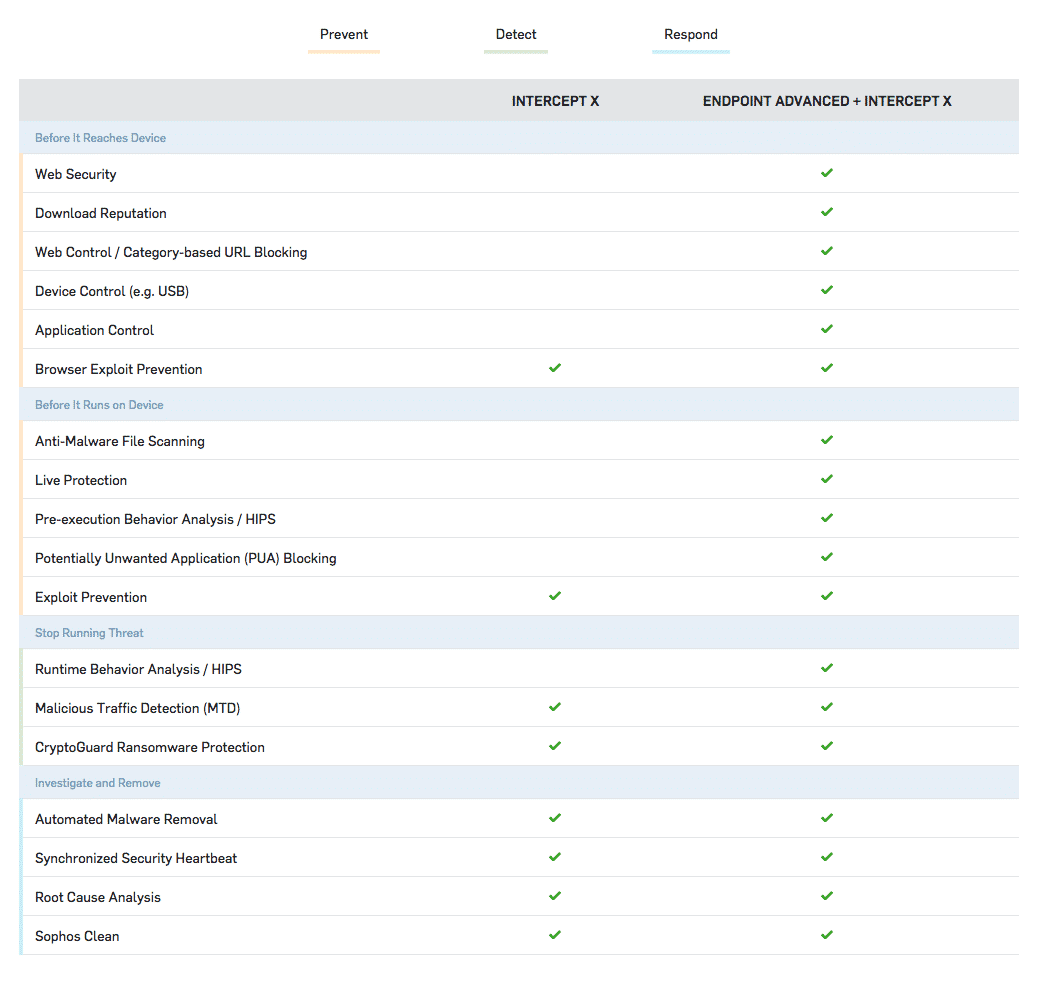This screenshot has width=1051, height=993.
Task: Click Endpoint Advanced checkmark for Web Security
Action: (826, 173)
